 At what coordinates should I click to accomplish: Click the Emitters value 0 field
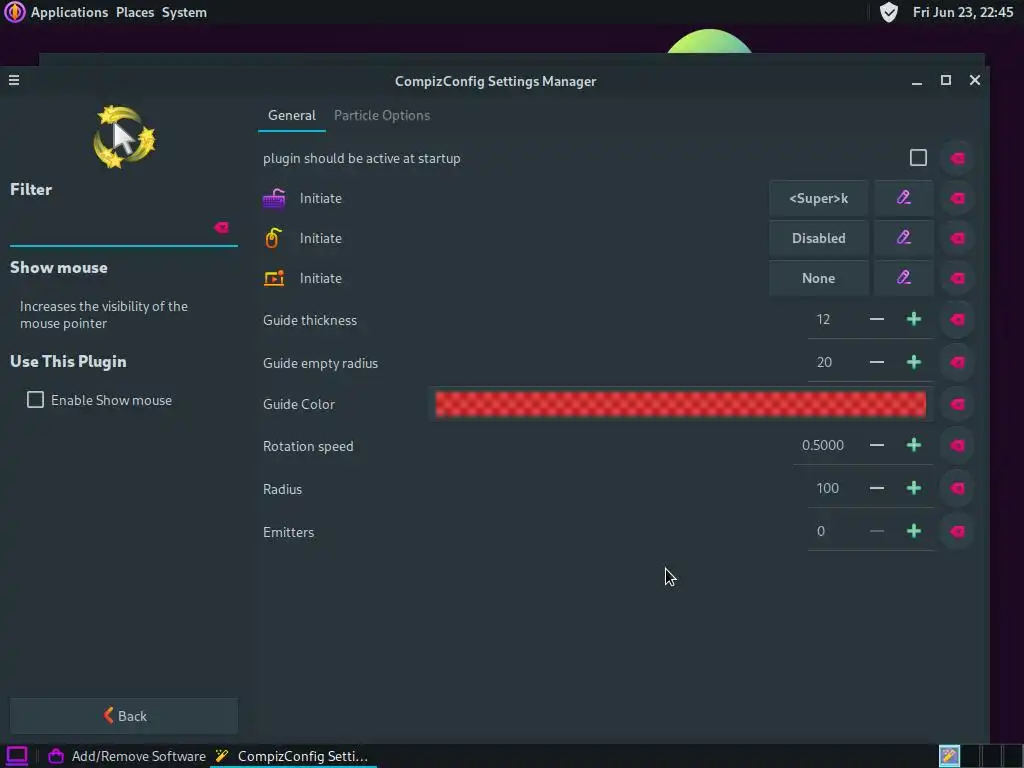pos(834,531)
